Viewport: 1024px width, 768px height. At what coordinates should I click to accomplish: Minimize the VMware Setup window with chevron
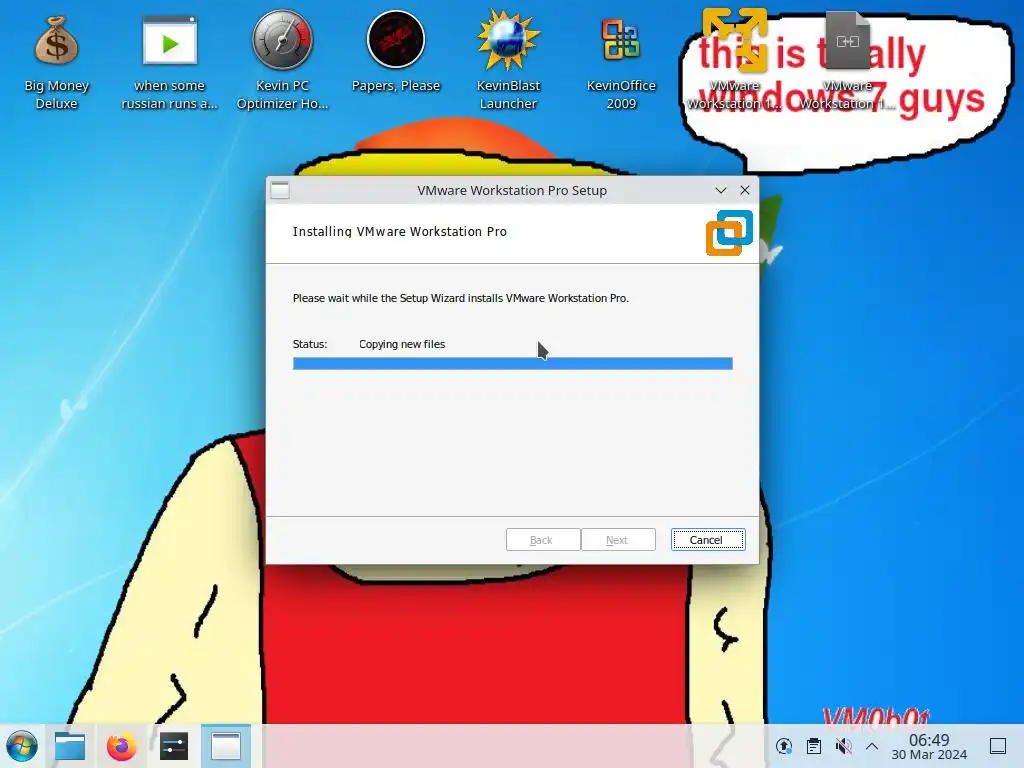tap(721, 190)
